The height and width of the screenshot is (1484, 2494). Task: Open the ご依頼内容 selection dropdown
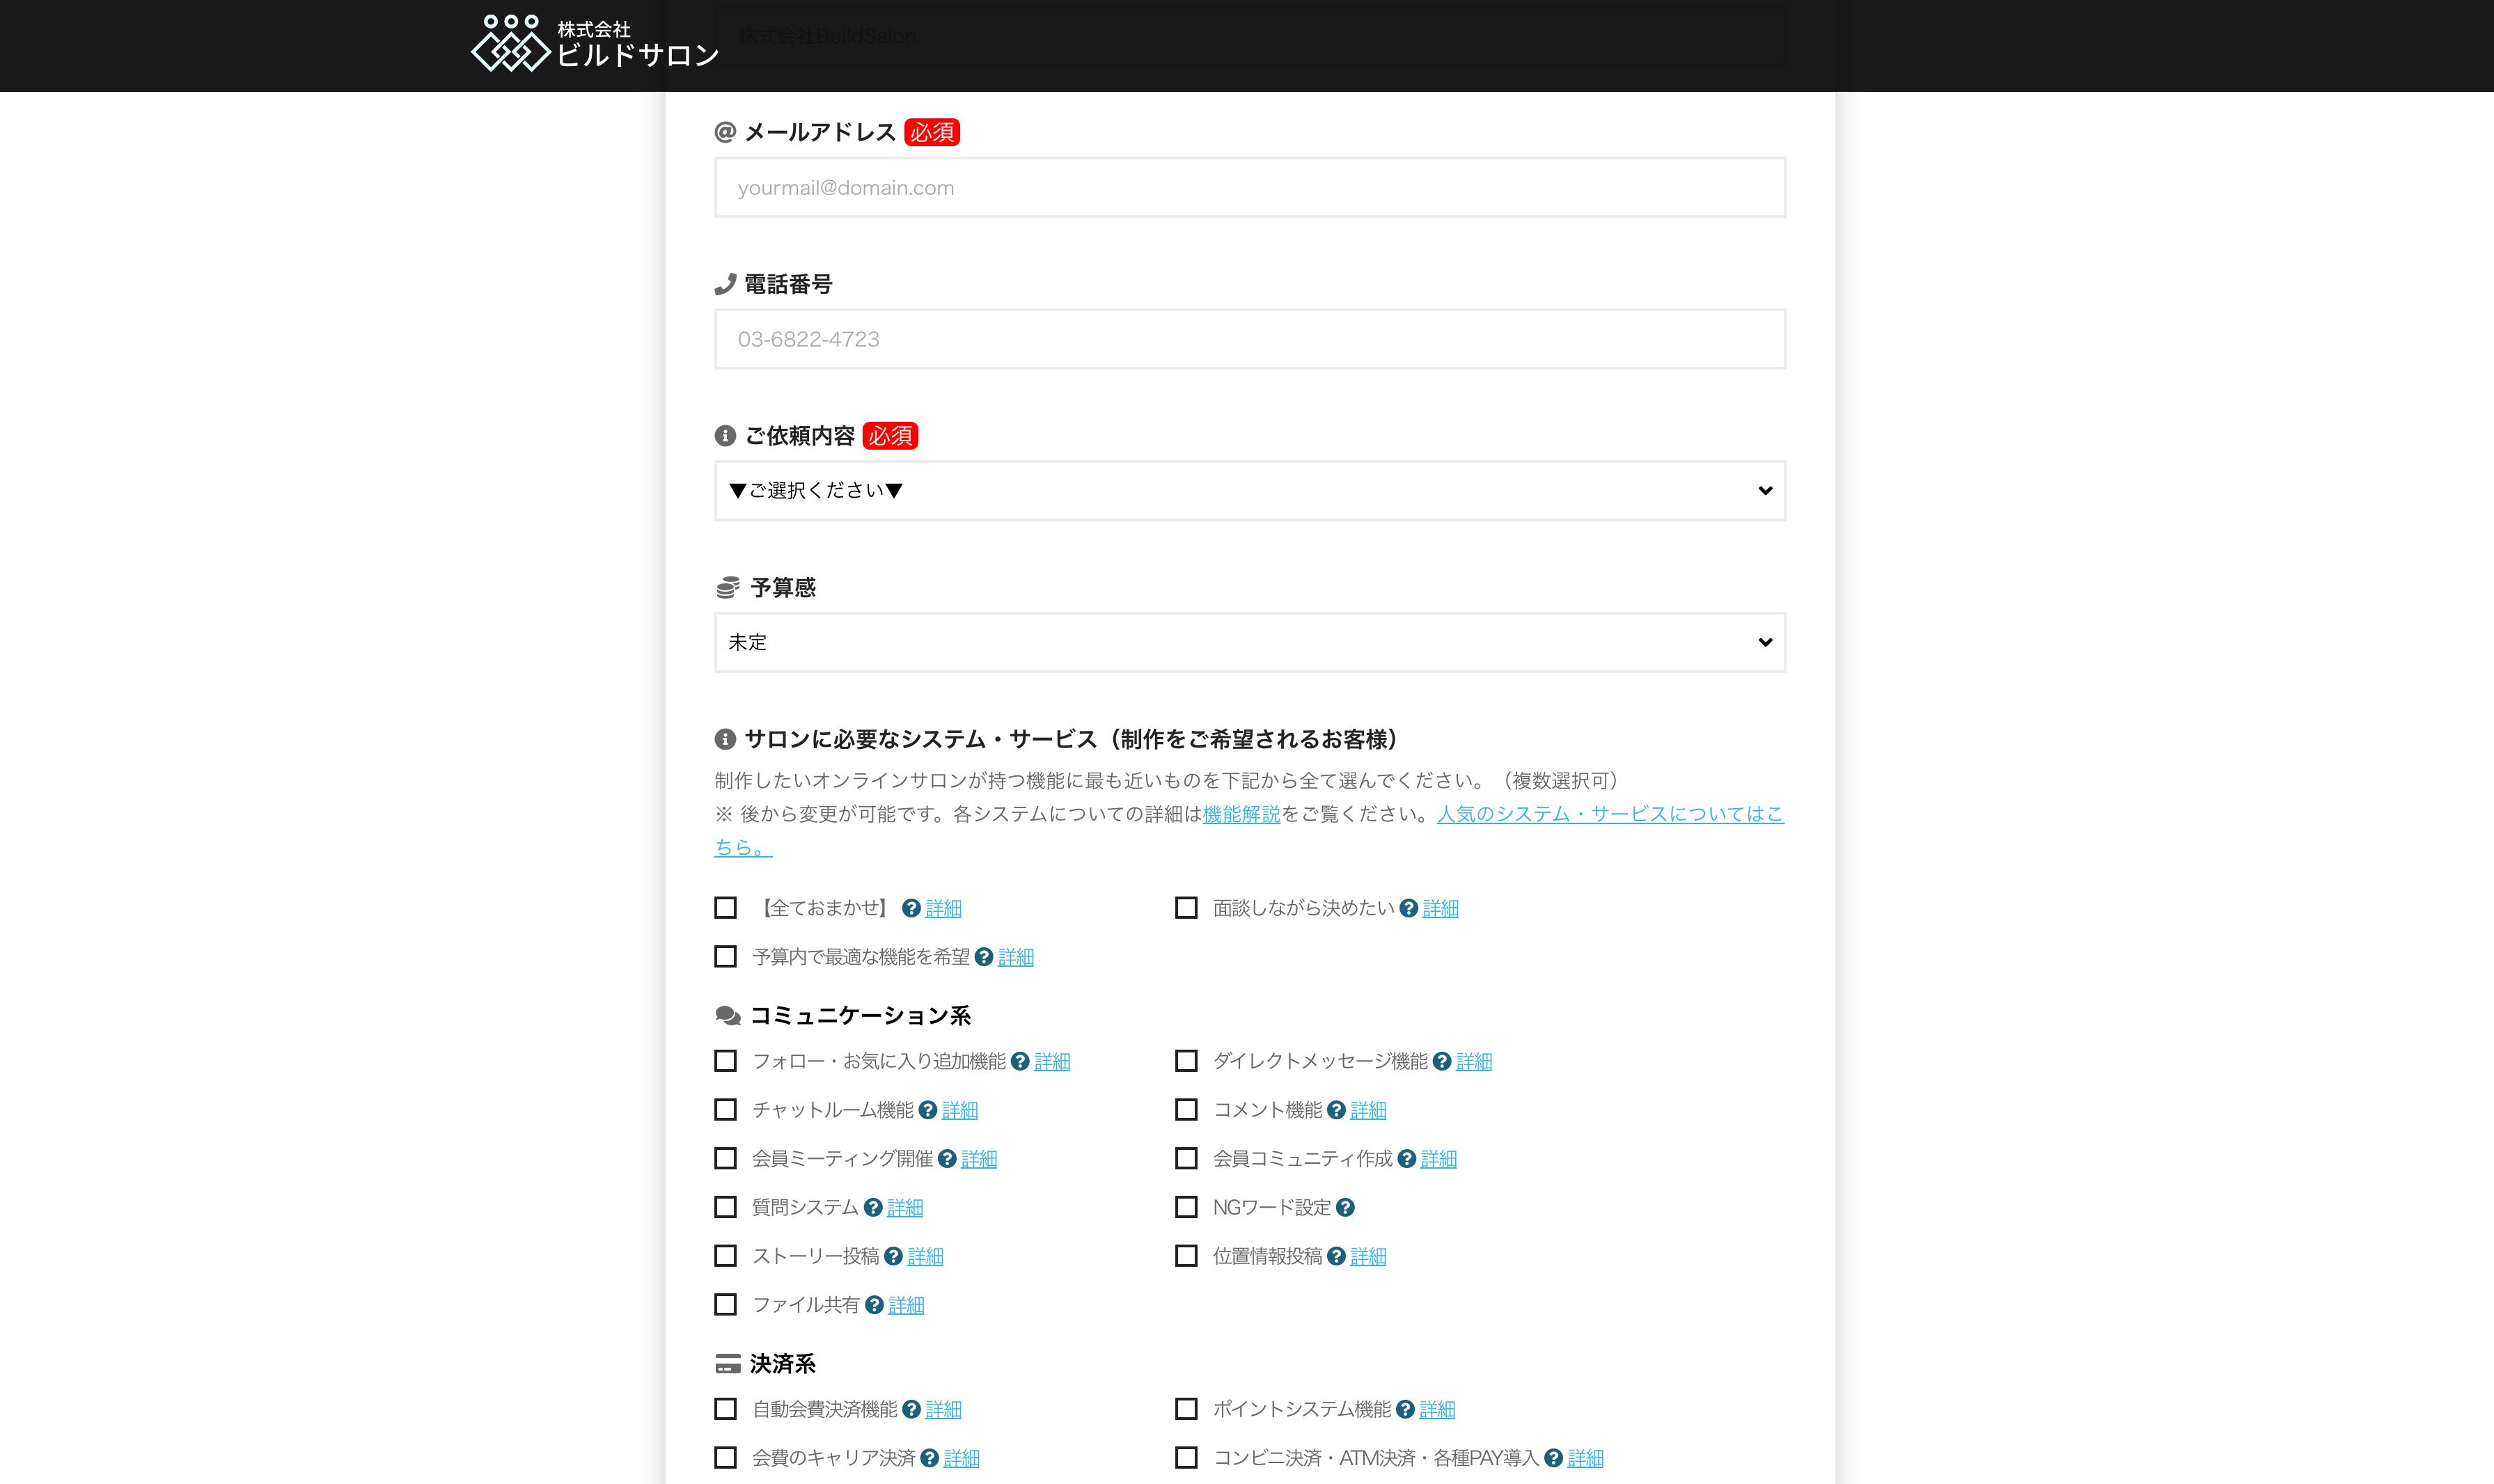click(x=1249, y=491)
